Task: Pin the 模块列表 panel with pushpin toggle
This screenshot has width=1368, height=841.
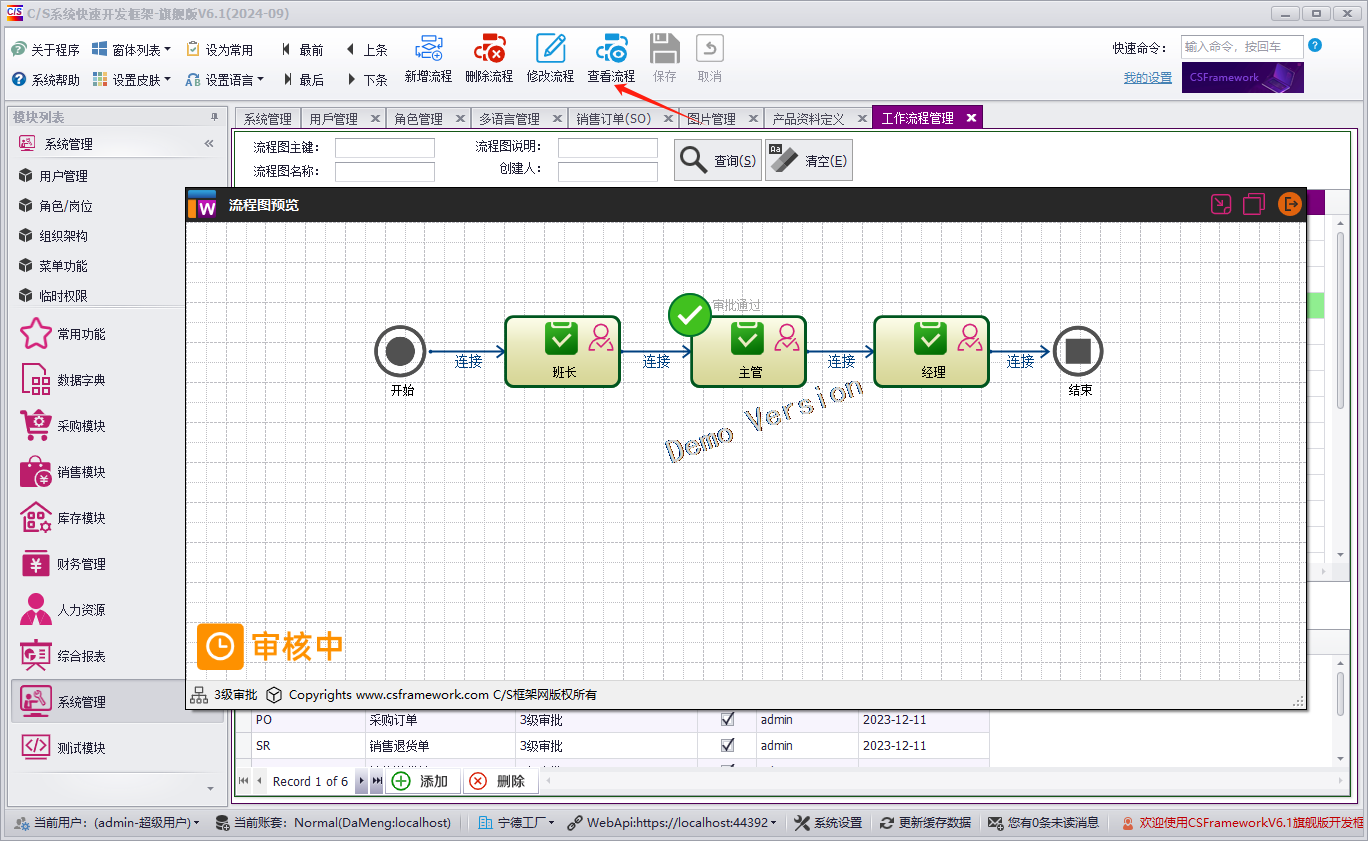Action: [x=213, y=115]
